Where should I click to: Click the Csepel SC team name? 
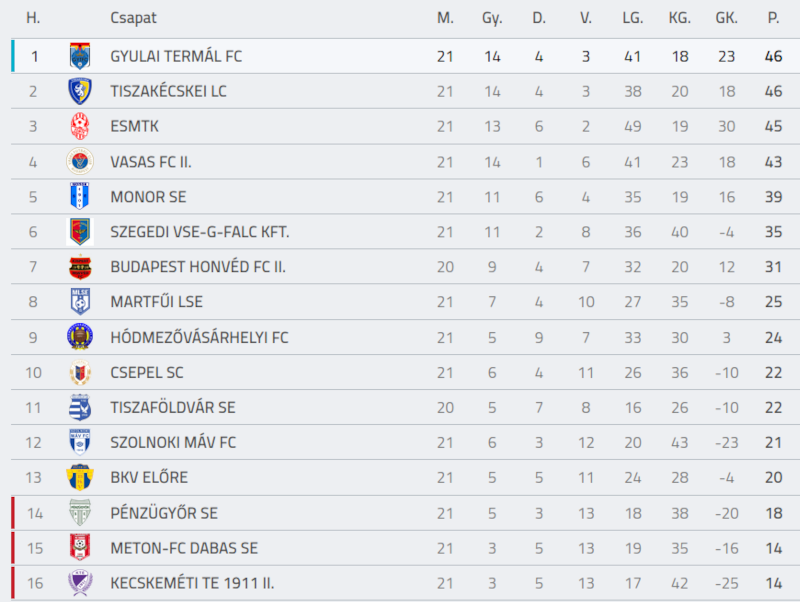[x=146, y=372]
